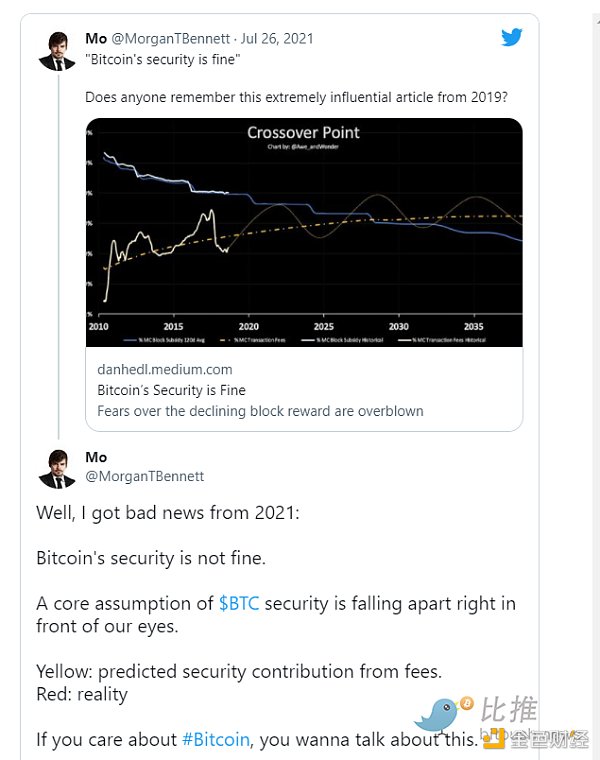The image size is (600, 760).
Task: Click the bold "Mo" name in top tweet
Action: [x=96, y=39]
